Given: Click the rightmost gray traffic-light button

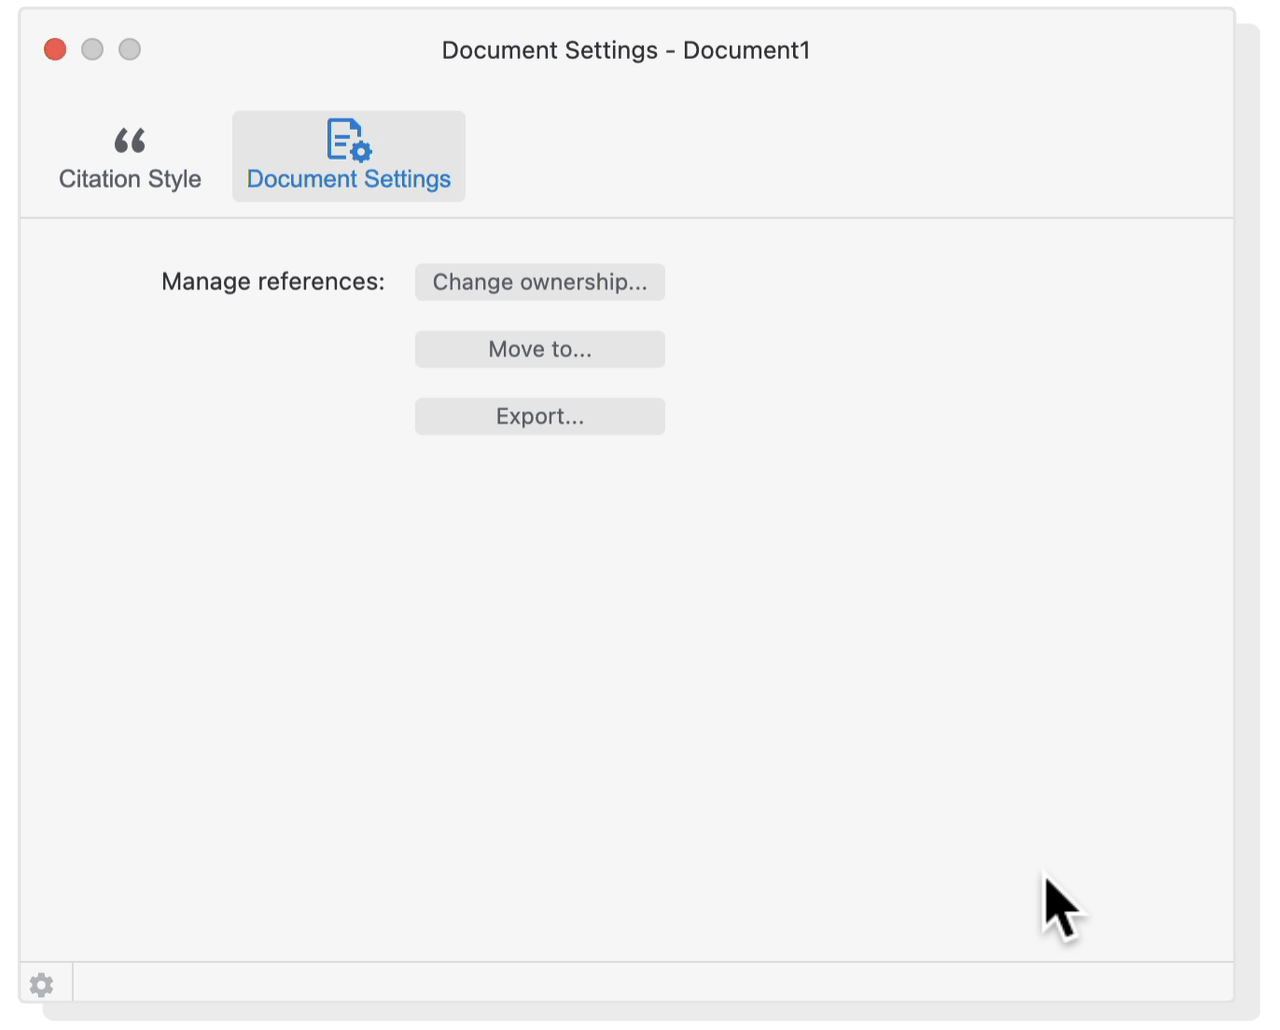Looking at the screenshot, I should coord(129,49).
